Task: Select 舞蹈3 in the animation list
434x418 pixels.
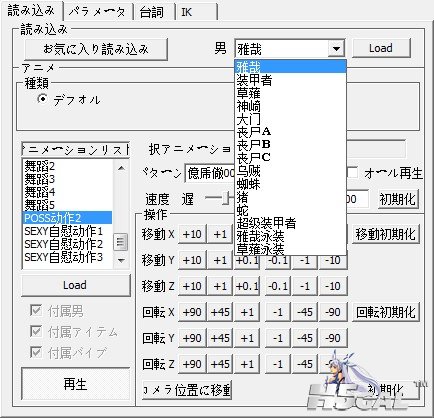Action: click(67, 179)
